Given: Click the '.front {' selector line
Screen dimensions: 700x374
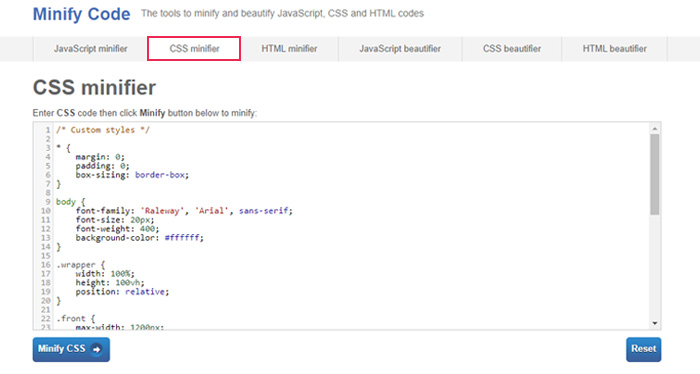Looking at the screenshot, I should pyautogui.click(x=75, y=319).
